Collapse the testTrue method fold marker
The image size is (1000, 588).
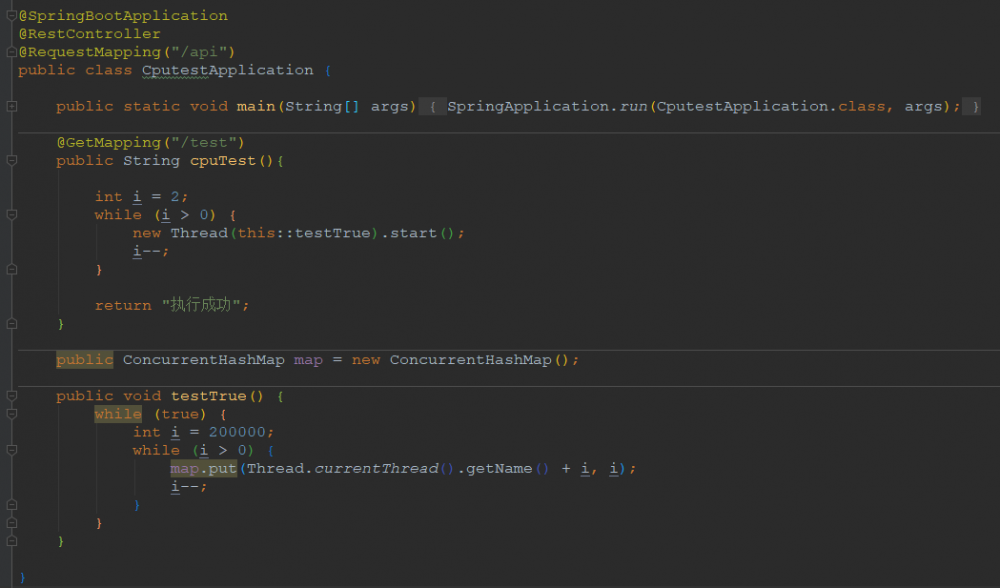click(x=11, y=396)
